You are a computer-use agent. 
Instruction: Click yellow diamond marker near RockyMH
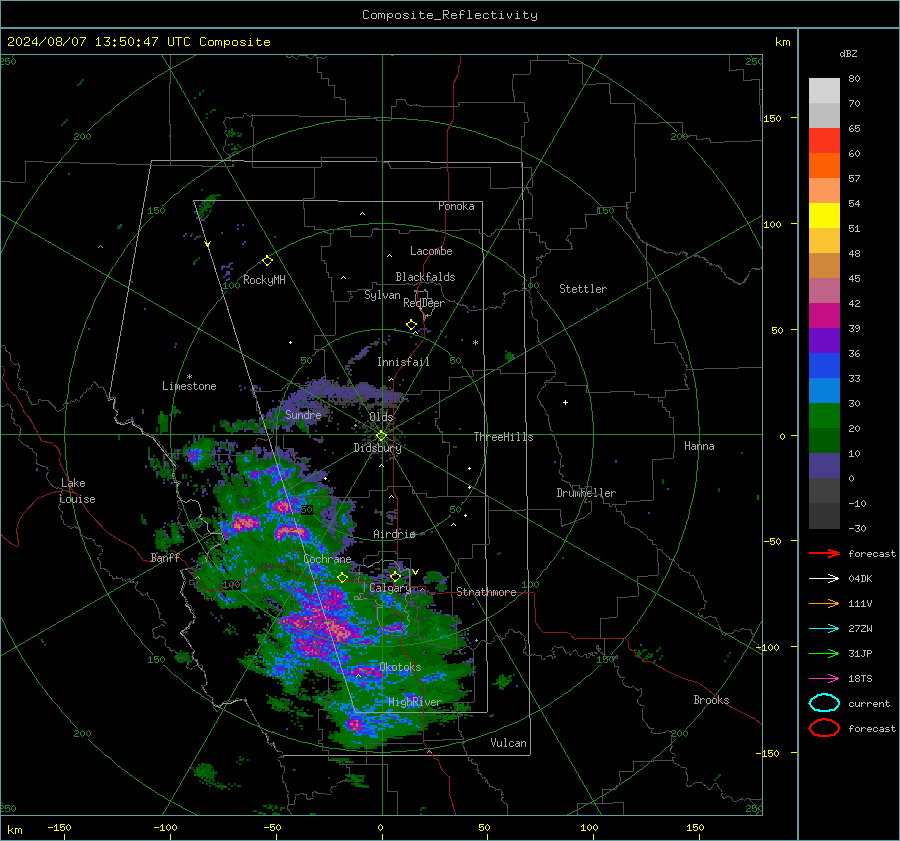pos(267,261)
